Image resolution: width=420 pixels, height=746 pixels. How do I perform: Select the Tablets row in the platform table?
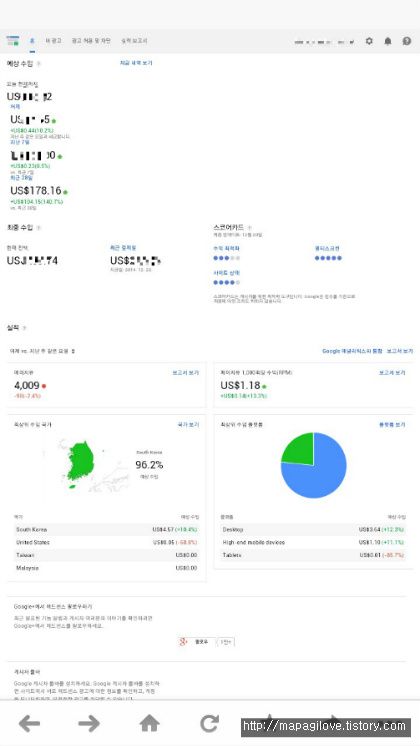click(x=313, y=555)
